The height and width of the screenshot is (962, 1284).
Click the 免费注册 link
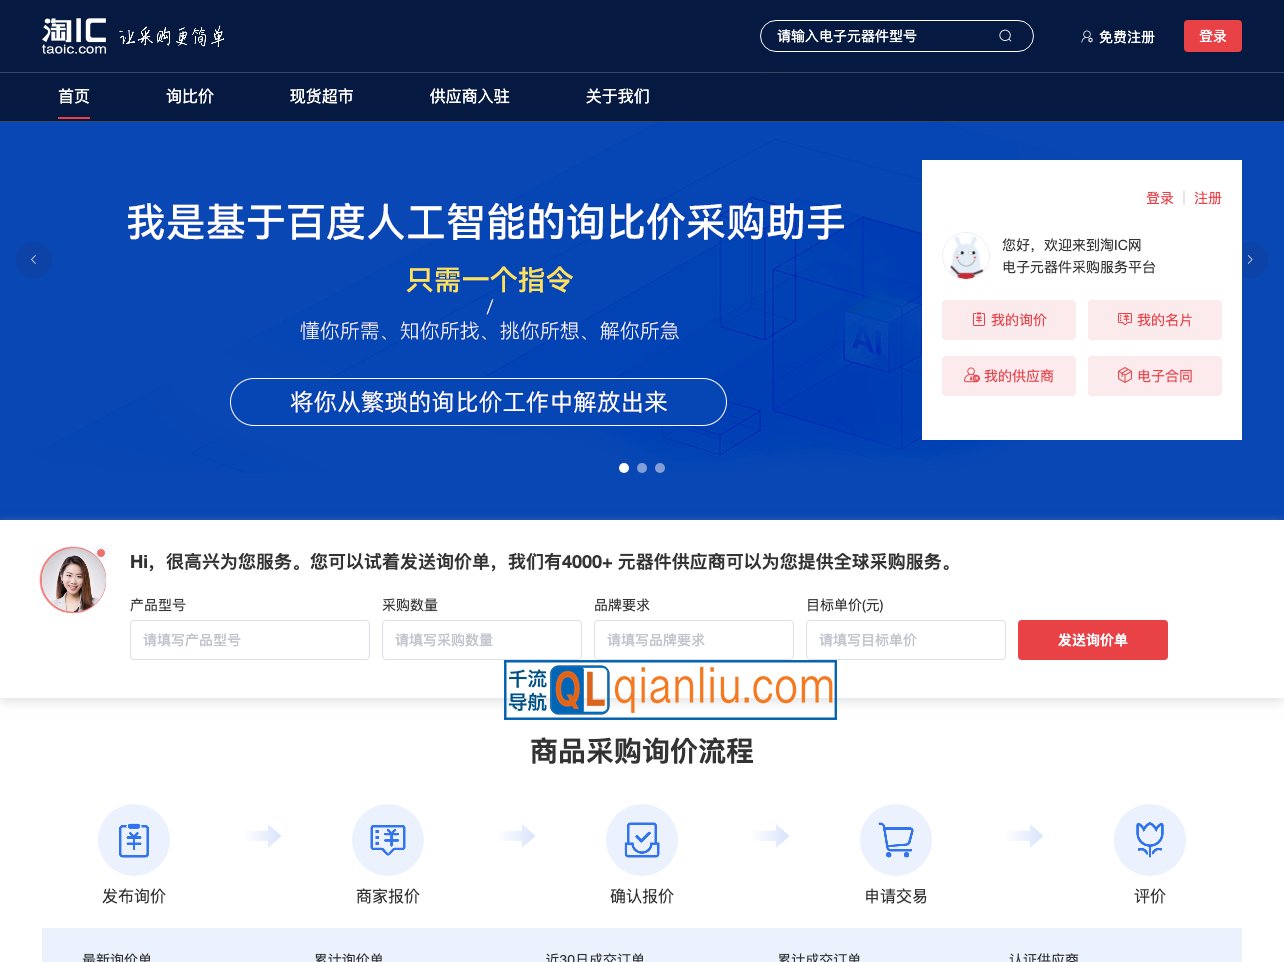point(1118,37)
